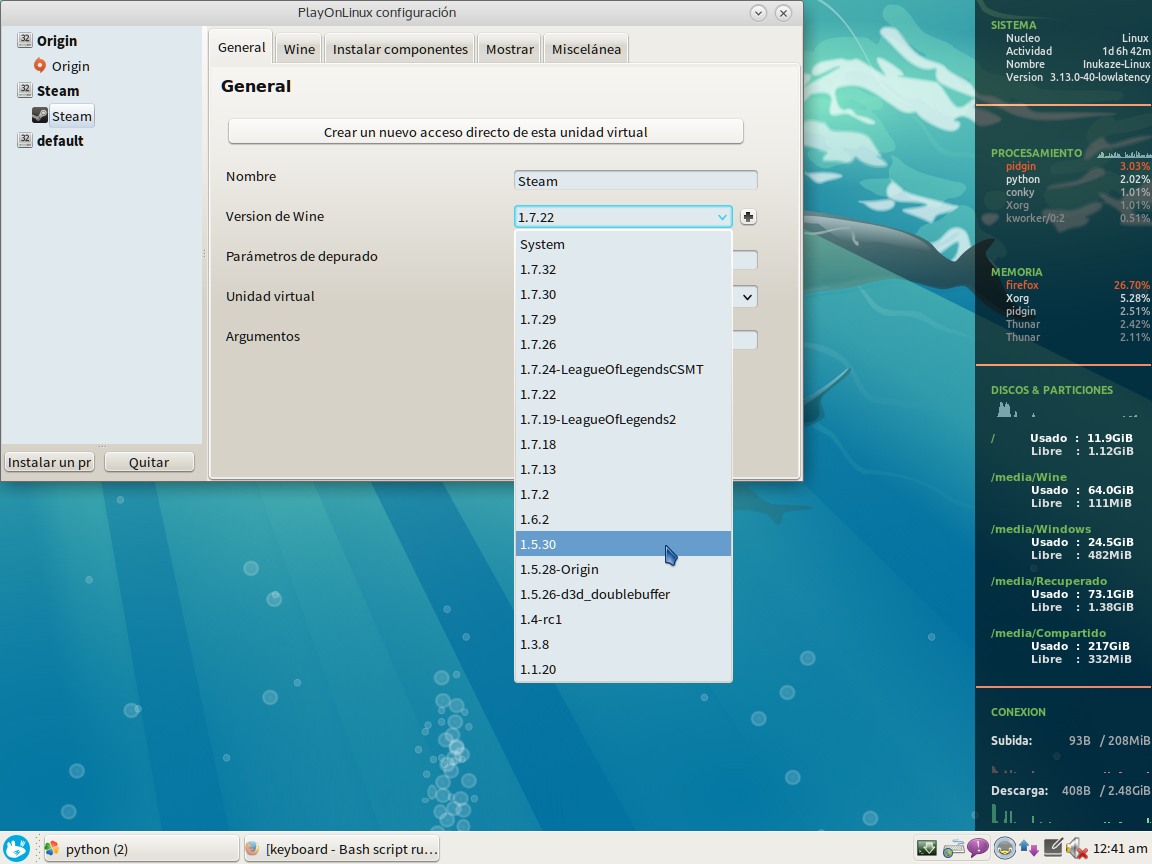
Task: Switch to the General tab
Action: tap(241, 47)
